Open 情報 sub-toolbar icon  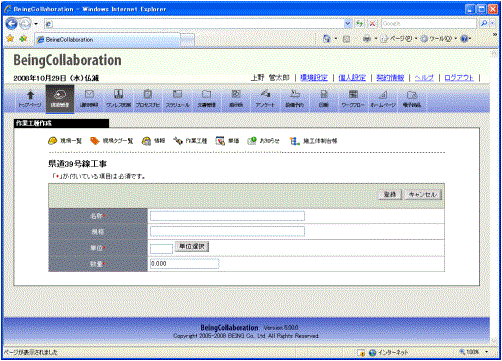[153, 141]
